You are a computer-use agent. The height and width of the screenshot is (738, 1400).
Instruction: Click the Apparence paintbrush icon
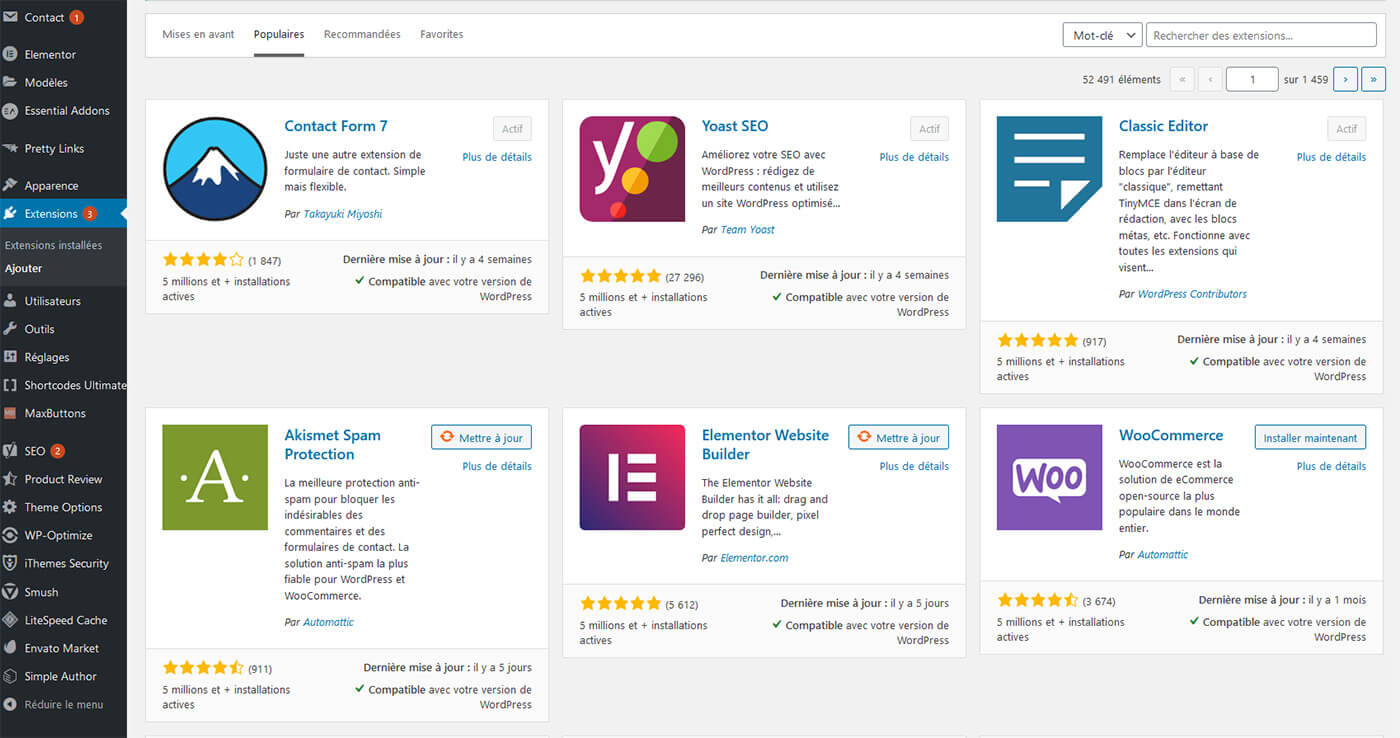point(10,185)
